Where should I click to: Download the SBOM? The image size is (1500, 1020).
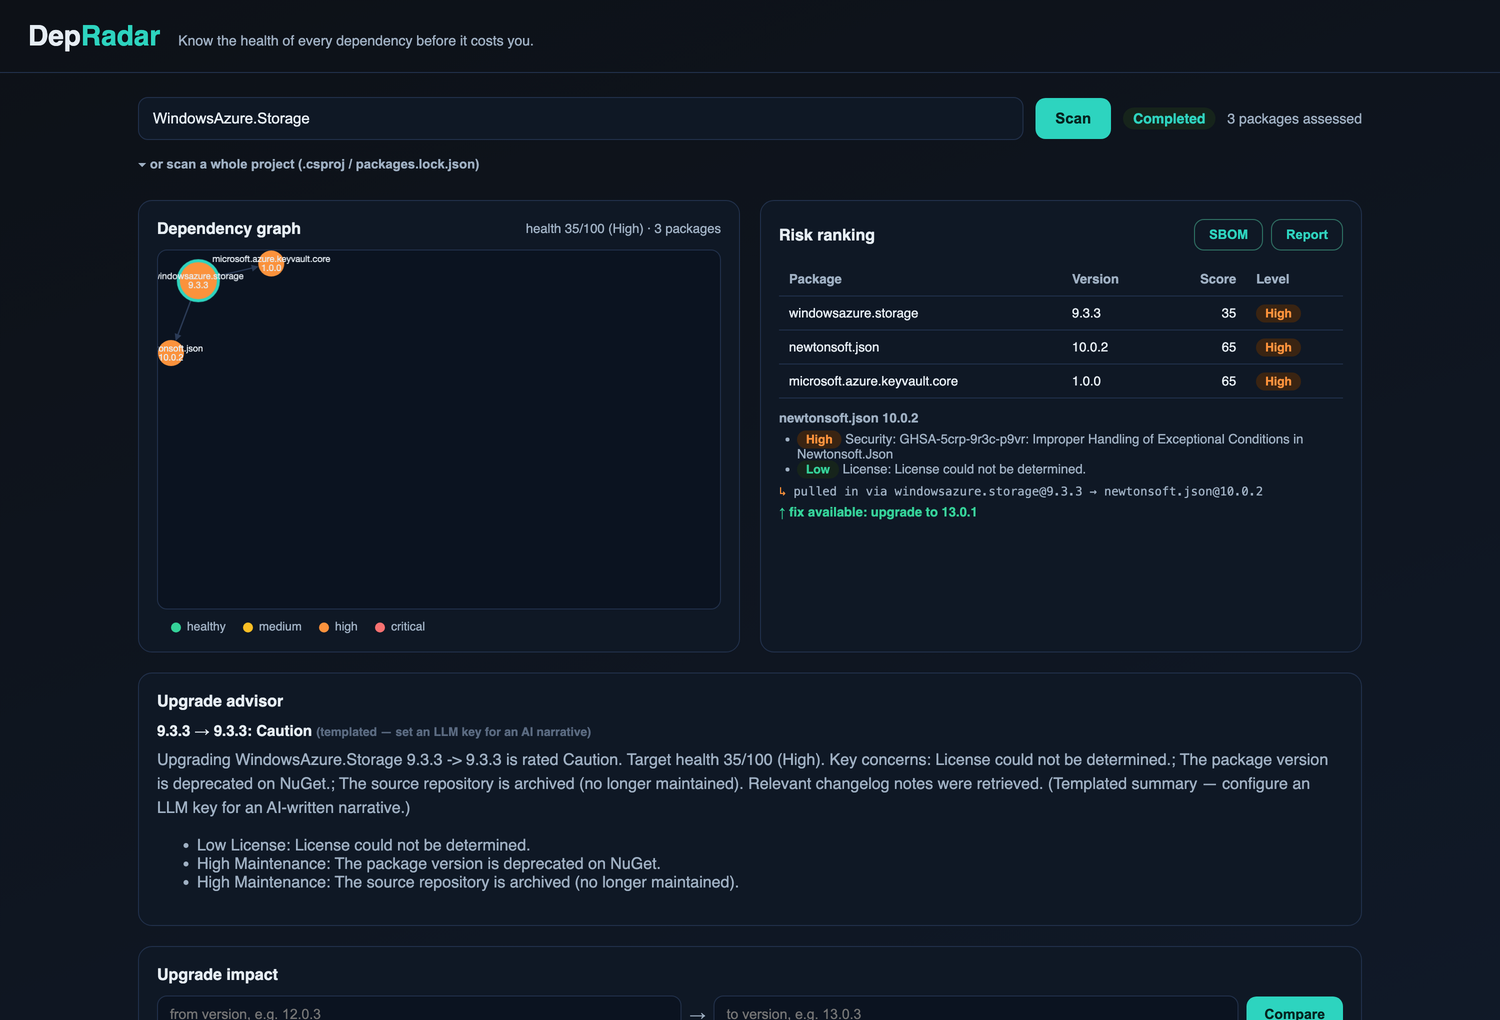point(1228,235)
